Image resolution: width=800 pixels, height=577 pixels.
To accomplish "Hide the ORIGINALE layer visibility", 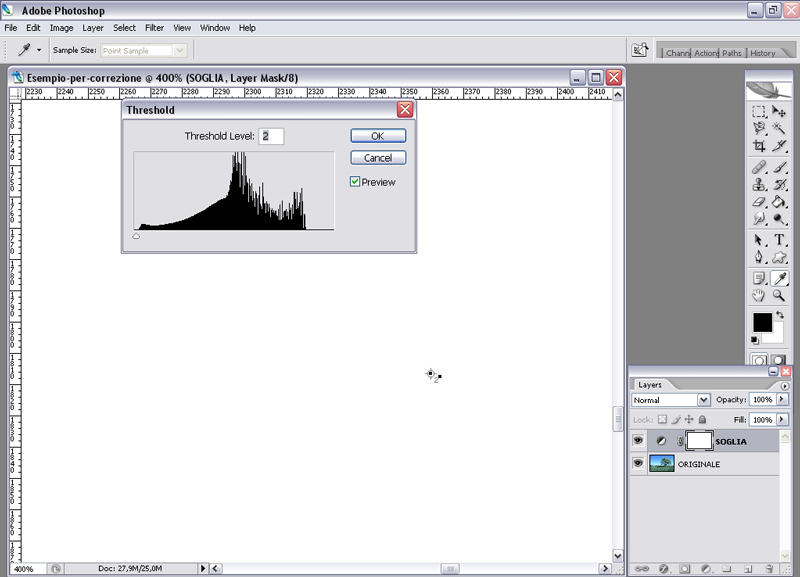I will coord(638,464).
